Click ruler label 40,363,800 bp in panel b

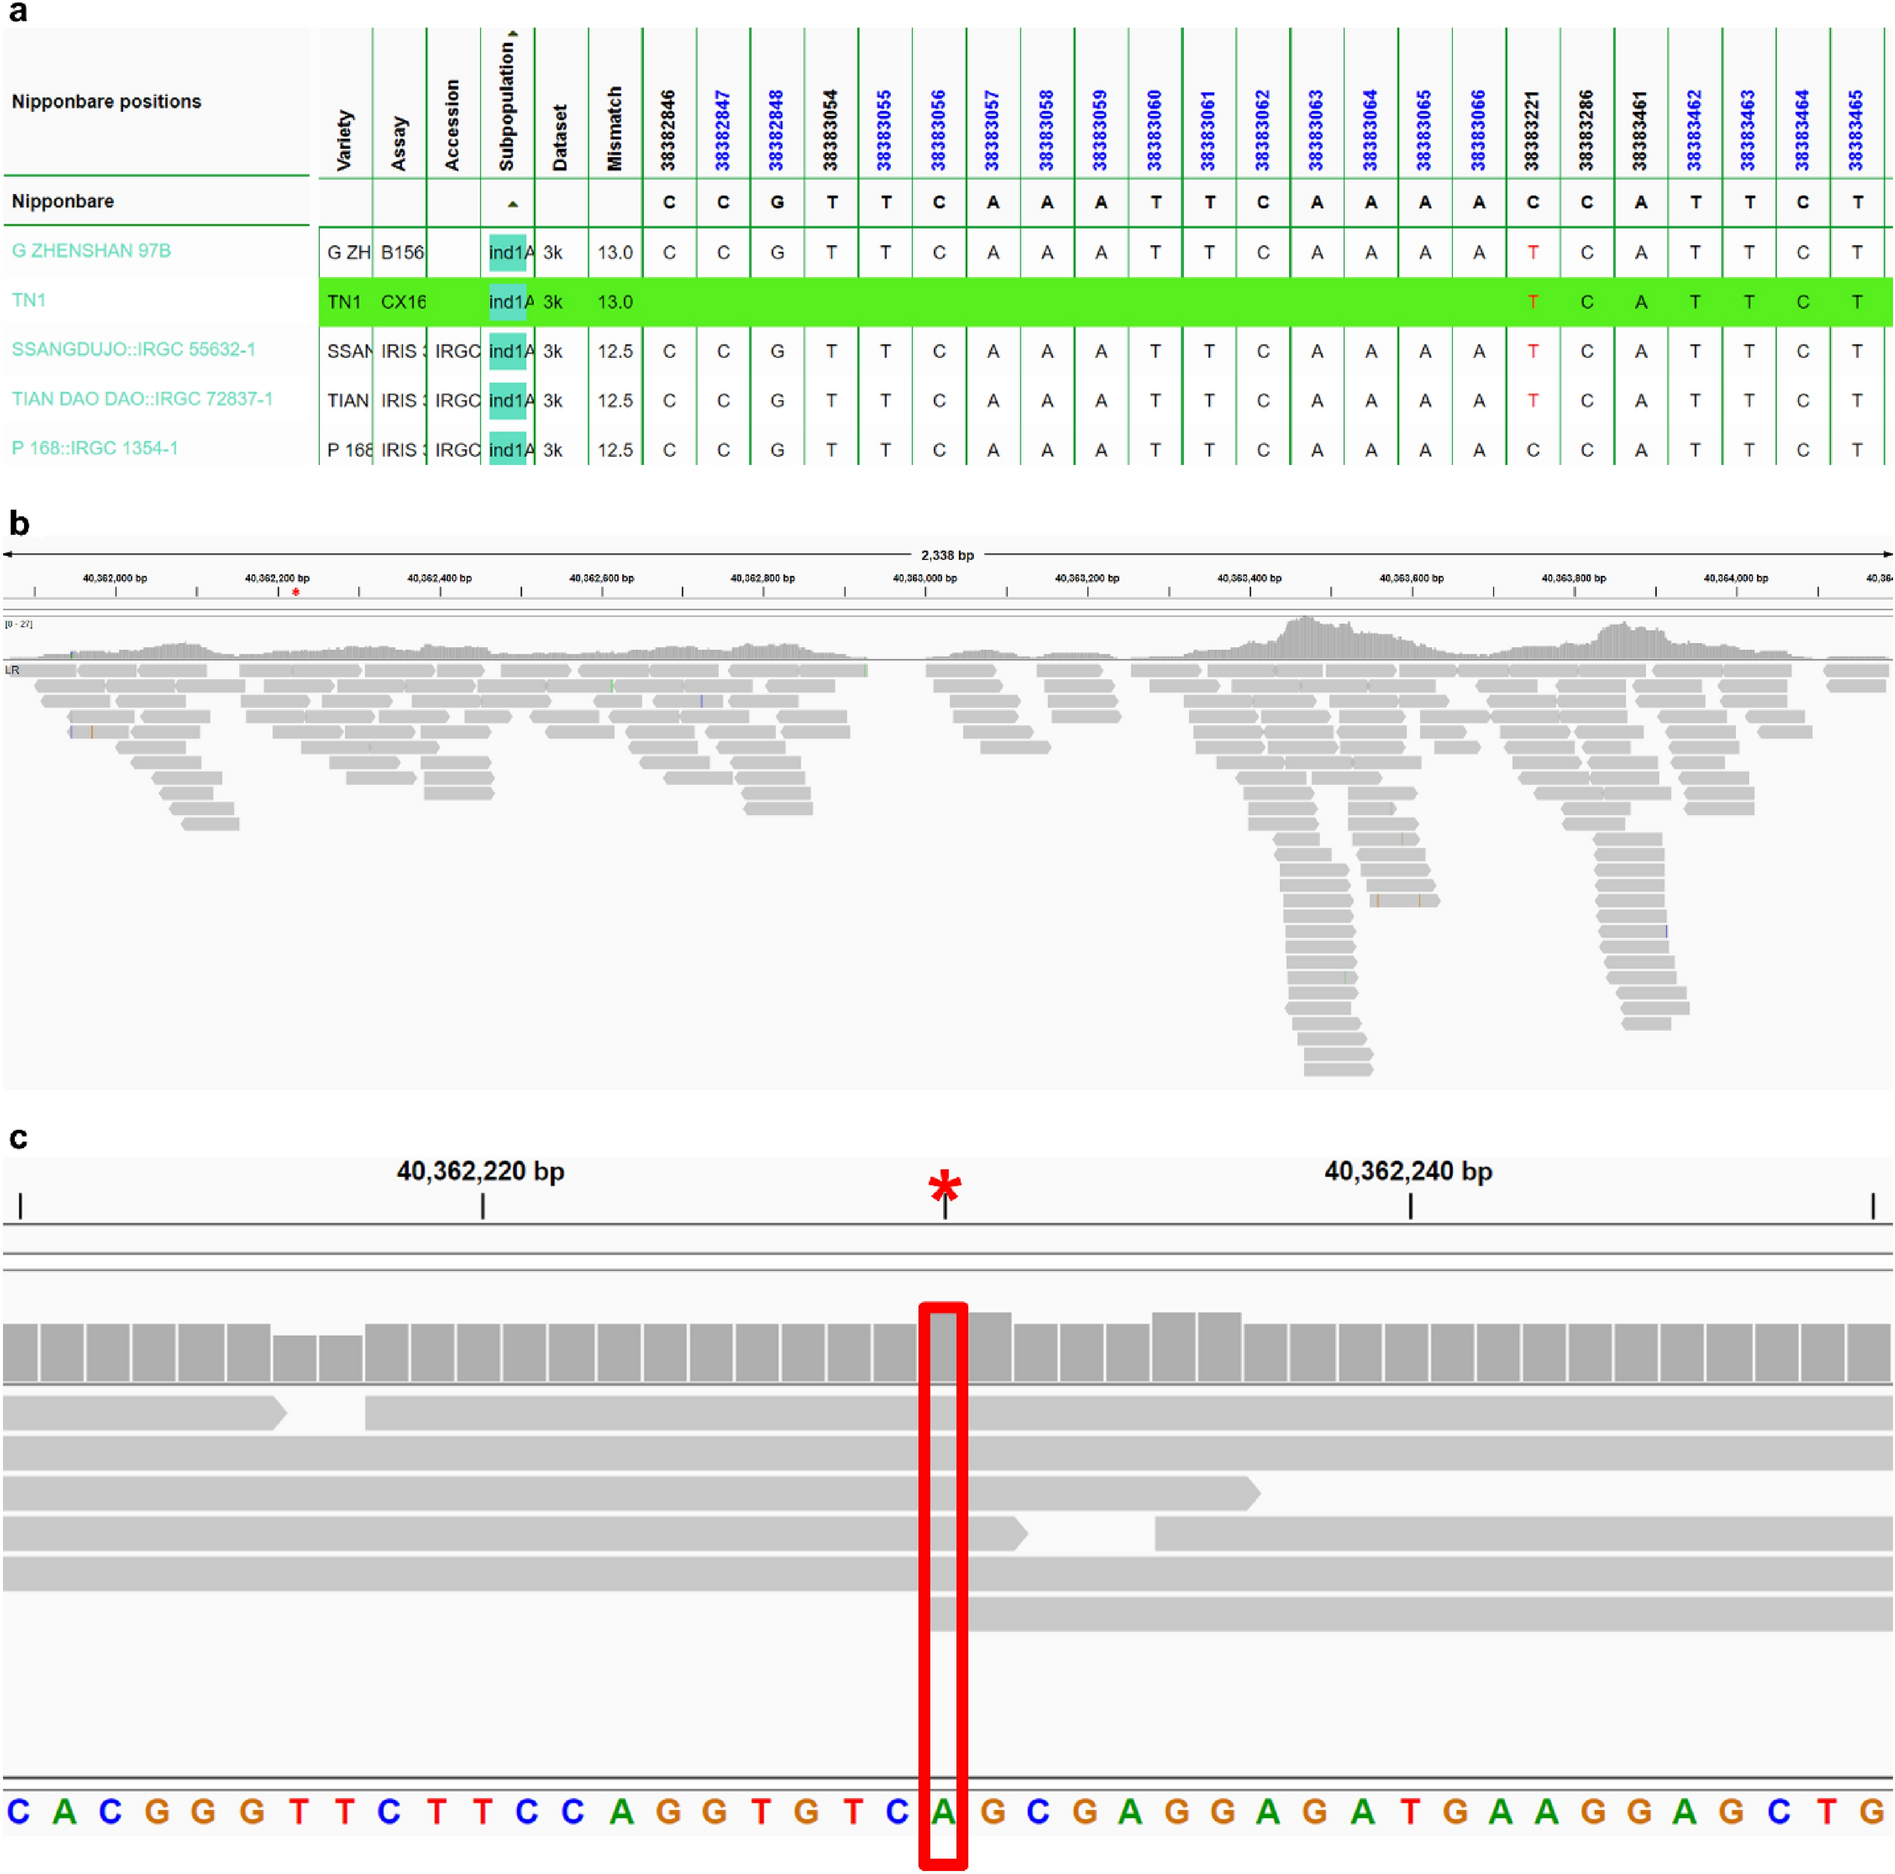point(1574,578)
